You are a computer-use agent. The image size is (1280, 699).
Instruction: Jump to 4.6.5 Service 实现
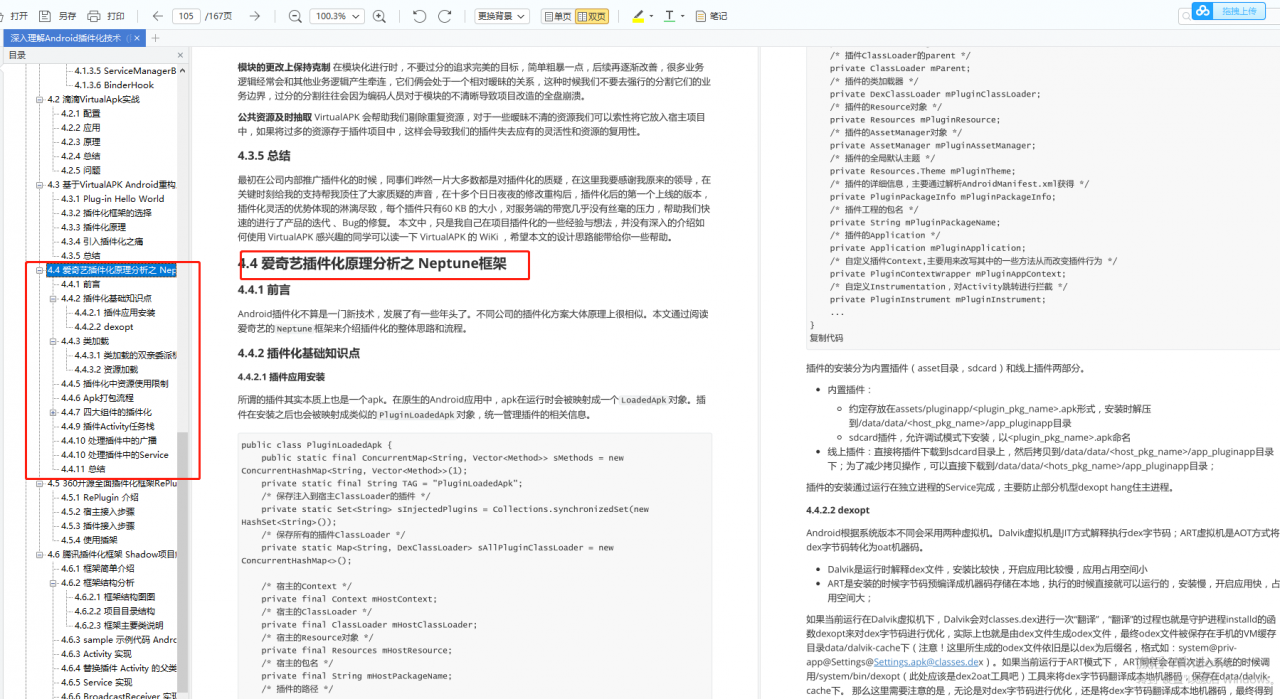coord(96,682)
